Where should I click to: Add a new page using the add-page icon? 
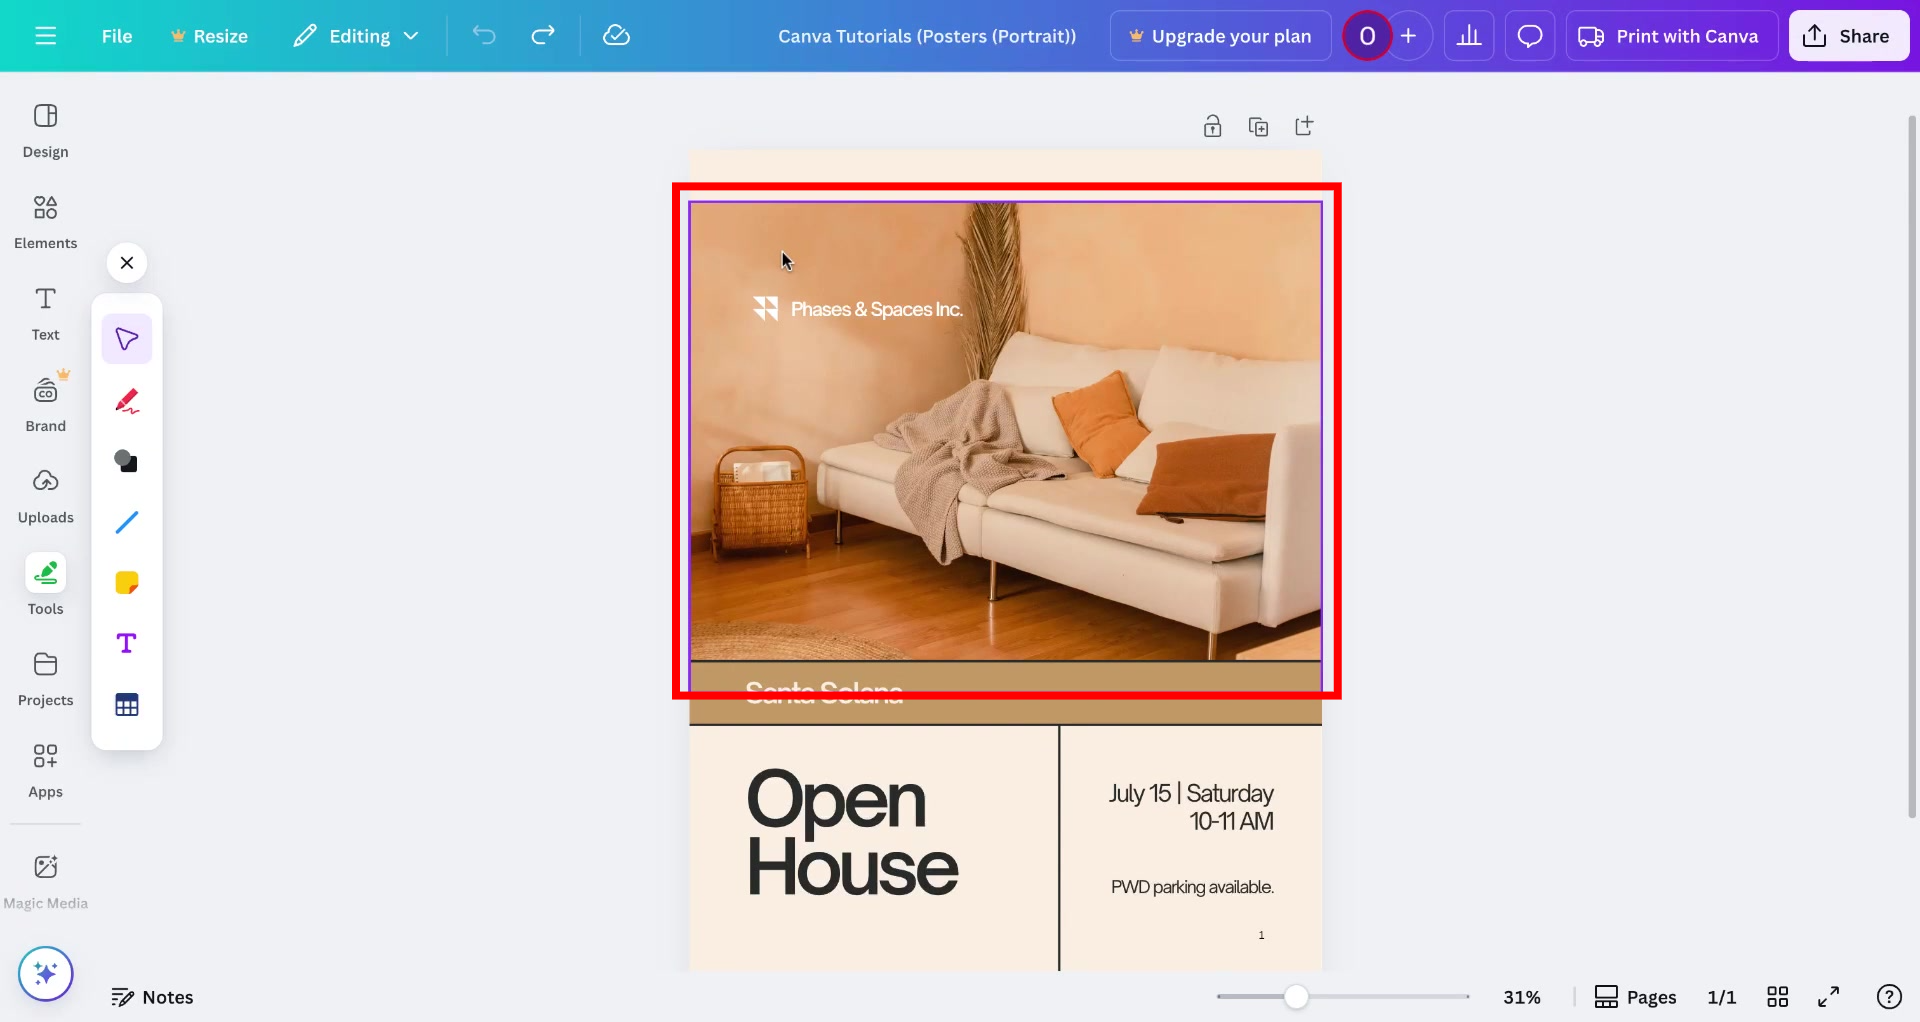click(x=1304, y=125)
